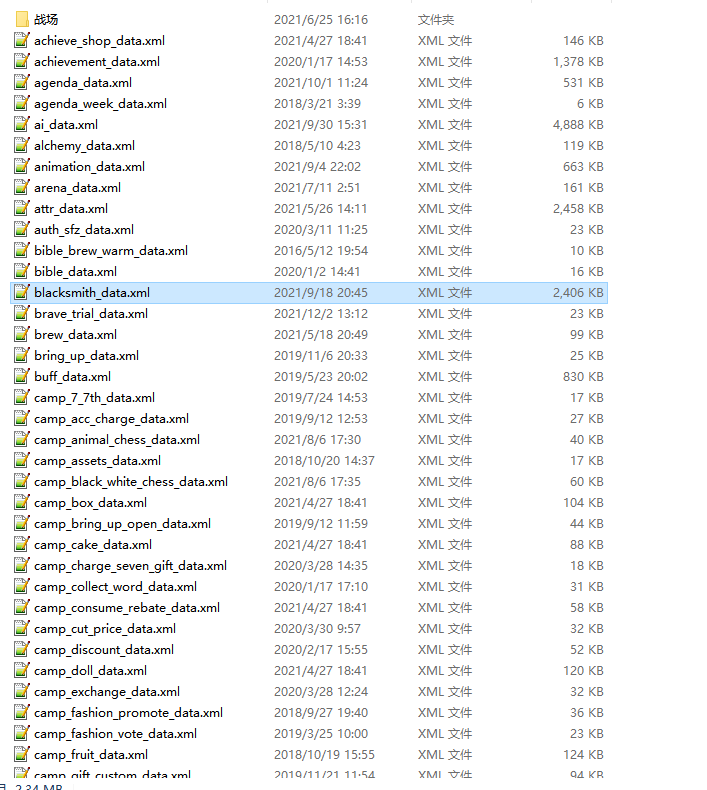
Task: Click the camp_doll_data.xml file icon
Action: tap(22, 671)
